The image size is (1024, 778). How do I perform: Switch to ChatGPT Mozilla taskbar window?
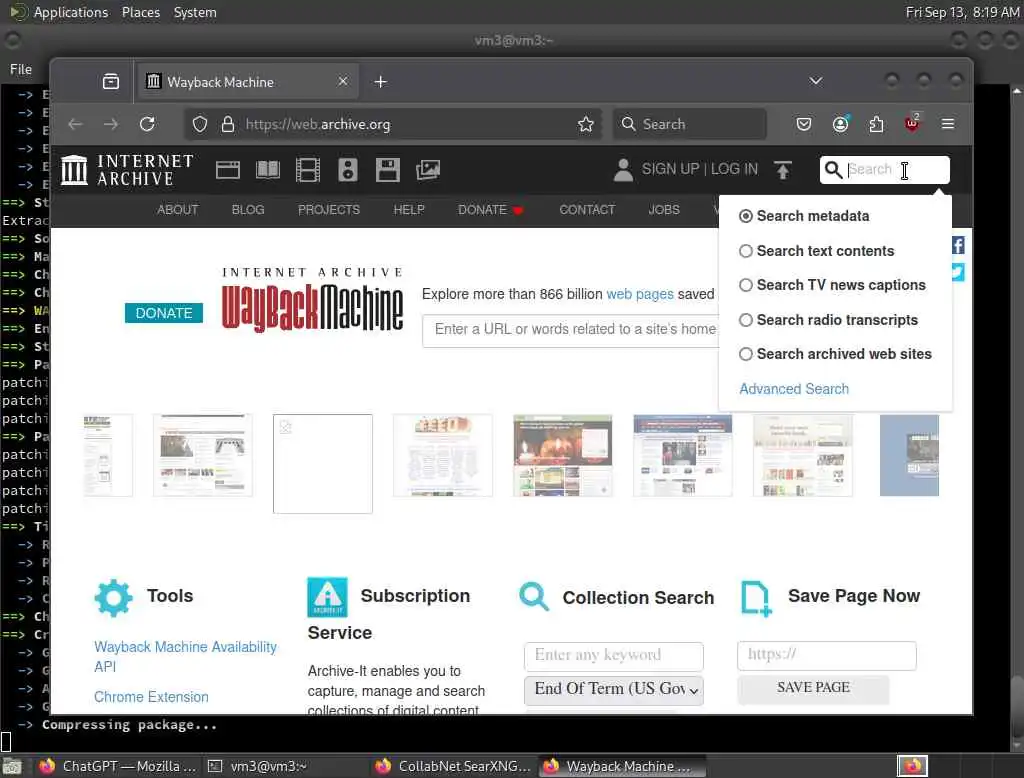pos(118,766)
